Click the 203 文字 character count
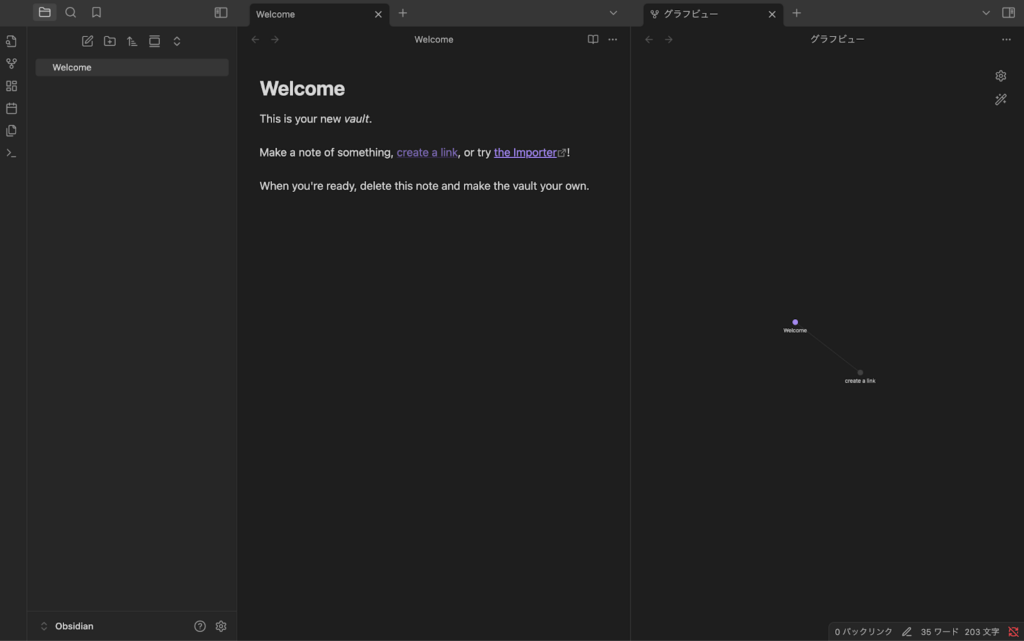The height and width of the screenshot is (641, 1024). point(982,632)
